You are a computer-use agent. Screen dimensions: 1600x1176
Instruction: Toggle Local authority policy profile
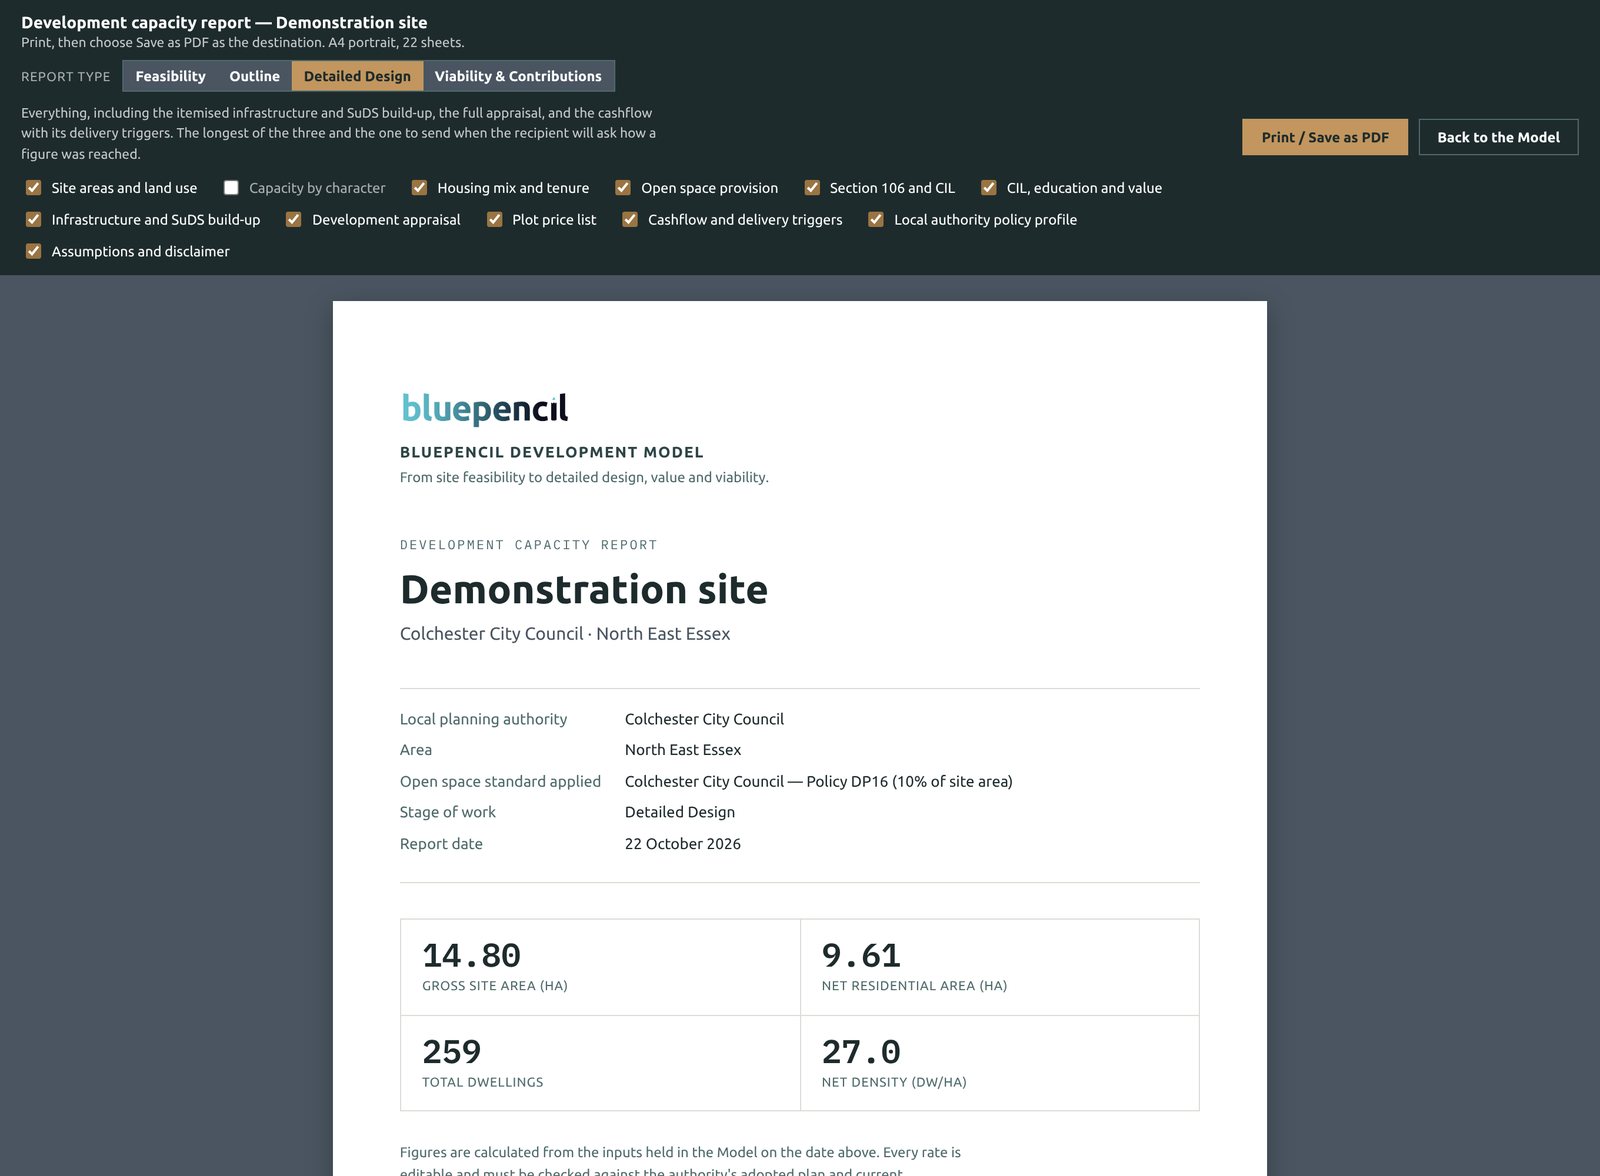[876, 220]
